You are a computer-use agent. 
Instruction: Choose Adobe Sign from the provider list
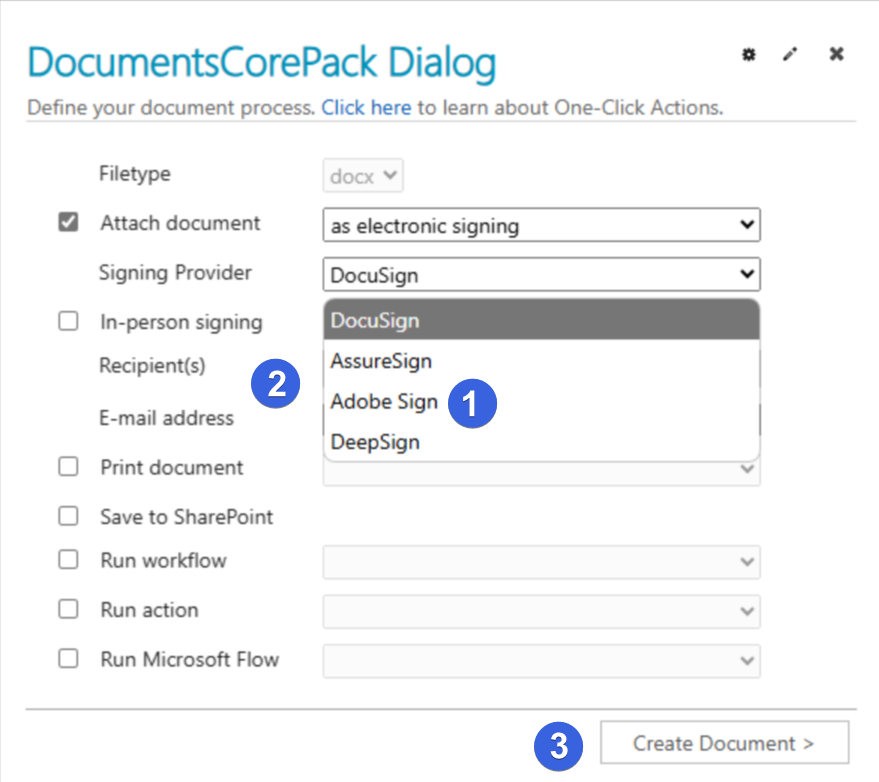(542, 401)
